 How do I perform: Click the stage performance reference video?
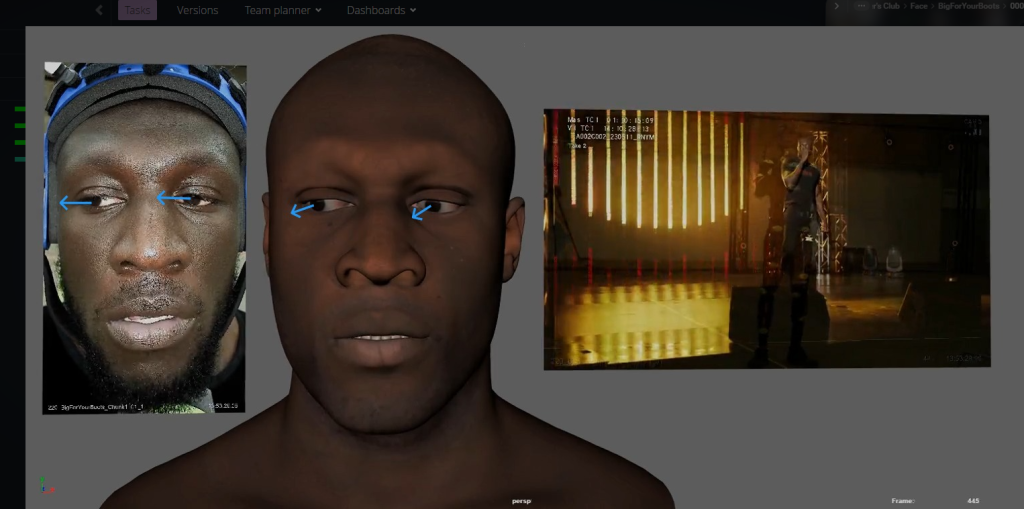coord(767,239)
